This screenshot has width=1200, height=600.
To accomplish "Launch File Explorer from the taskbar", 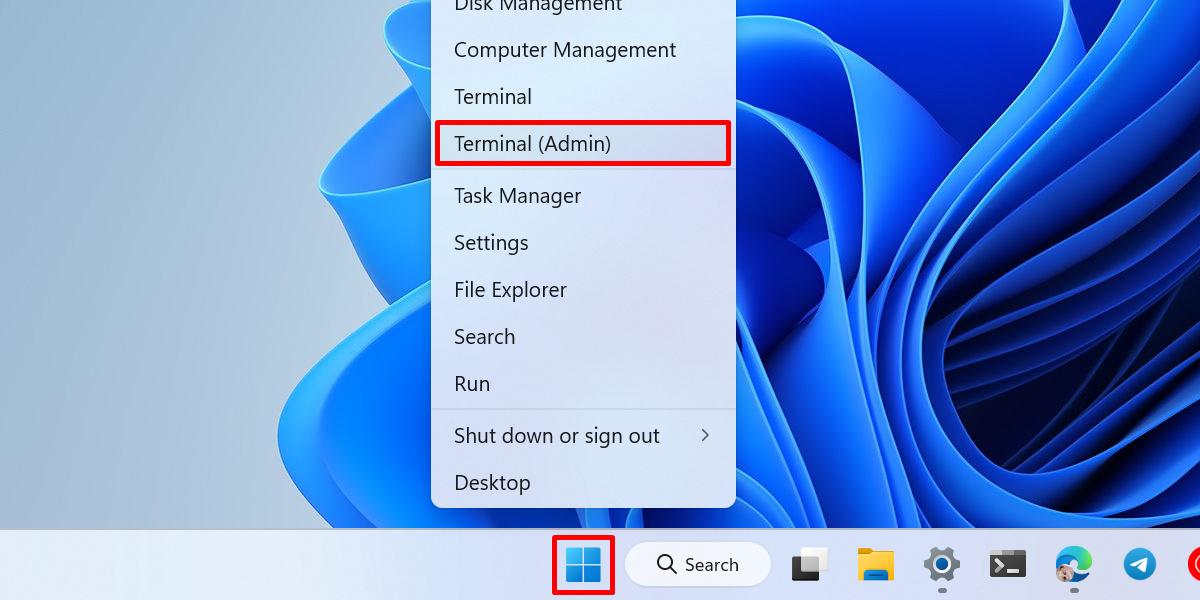I will tap(874, 564).
